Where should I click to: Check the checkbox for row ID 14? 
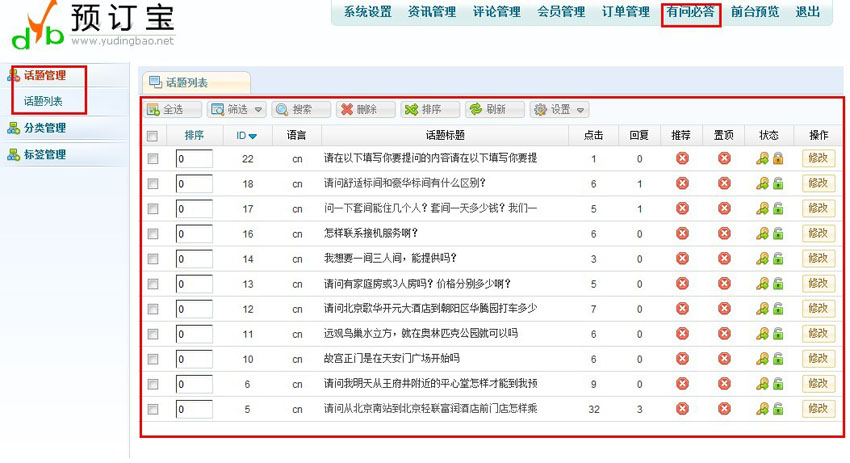153,259
